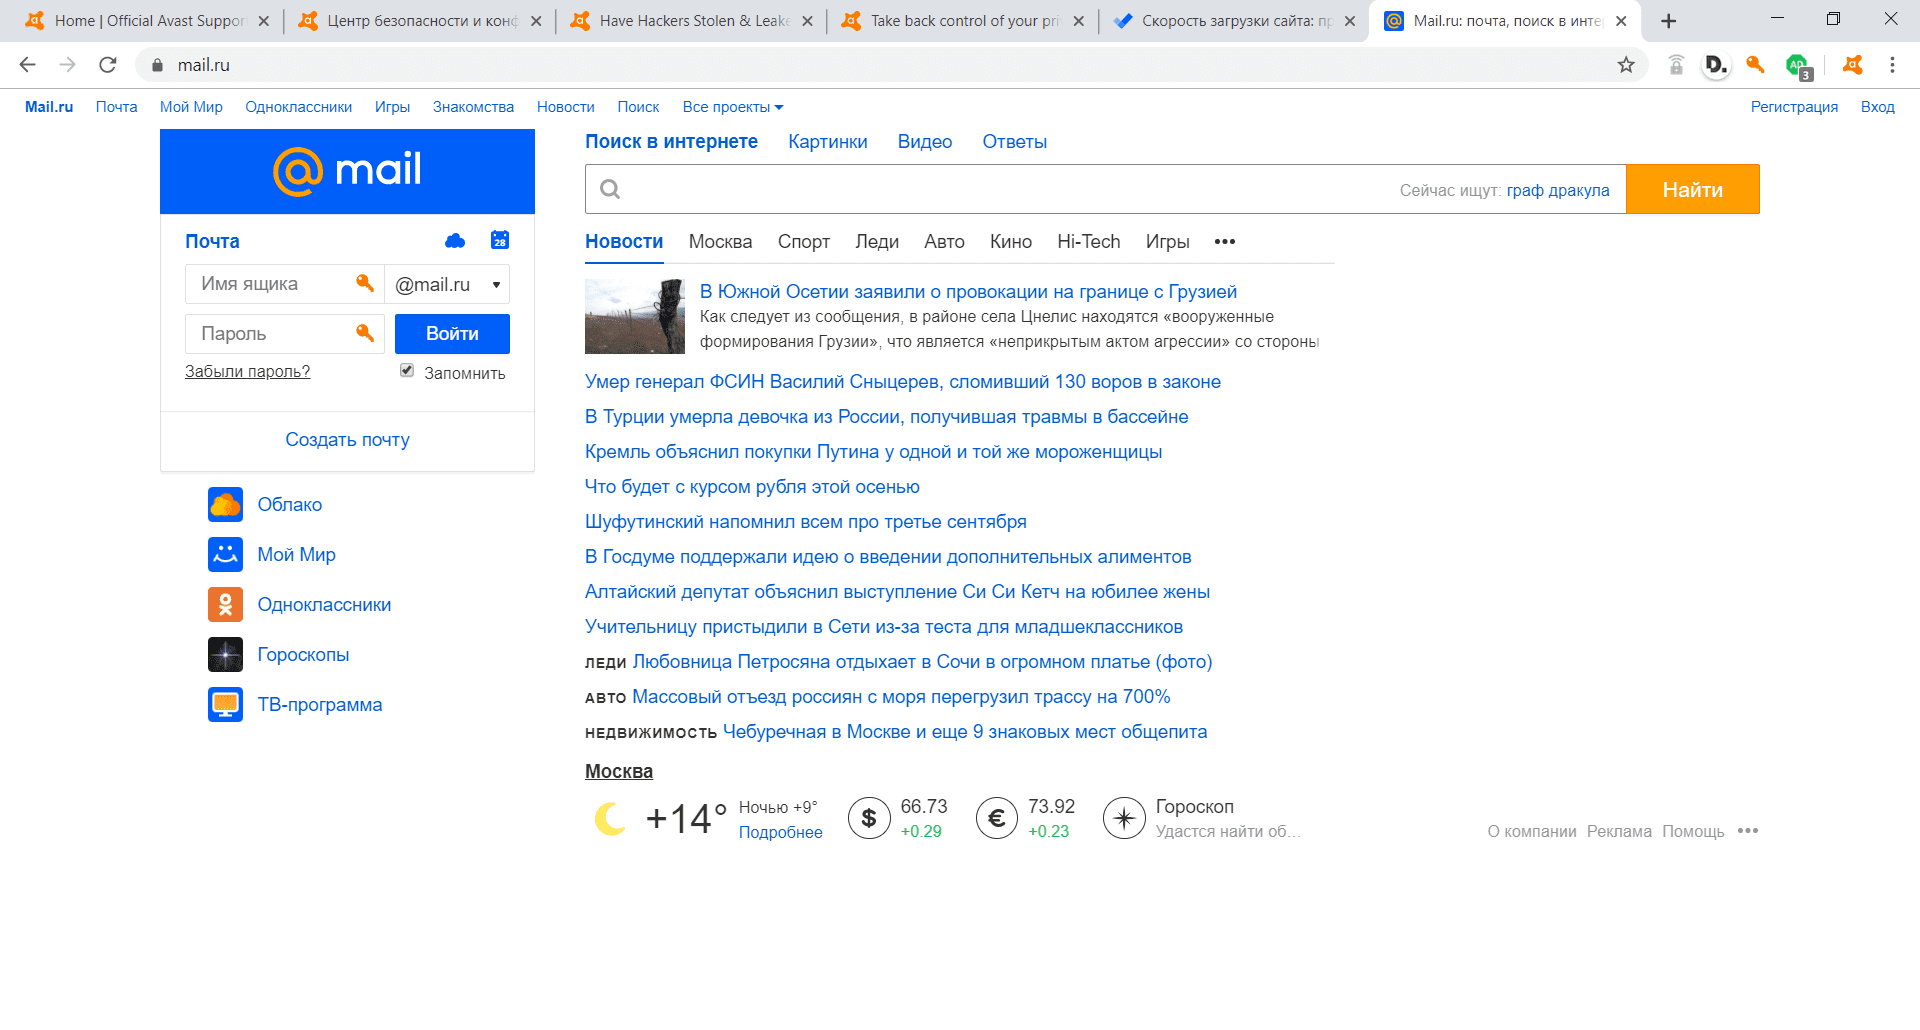Select the Авто news tab
This screenshot has height=1030, width=1920.
point(944,241)
